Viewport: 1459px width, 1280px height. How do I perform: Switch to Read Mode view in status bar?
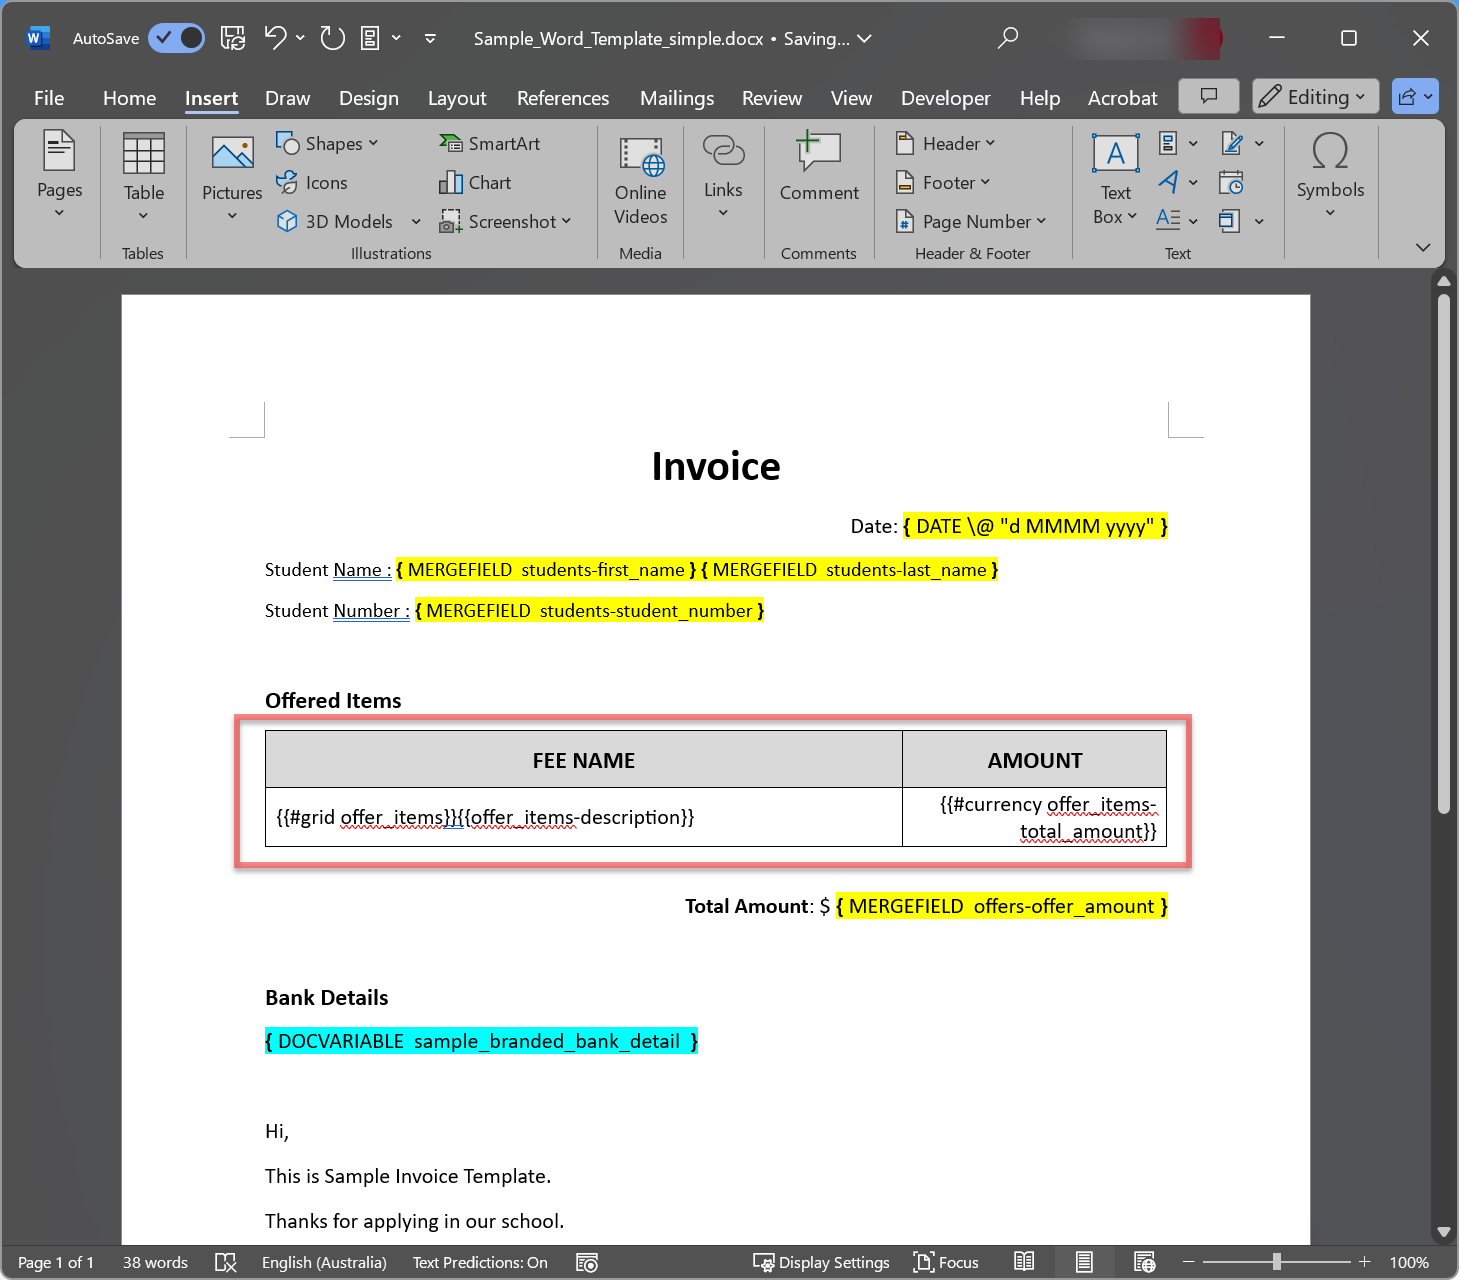pyautogui.click(x=1024, y=1262)
